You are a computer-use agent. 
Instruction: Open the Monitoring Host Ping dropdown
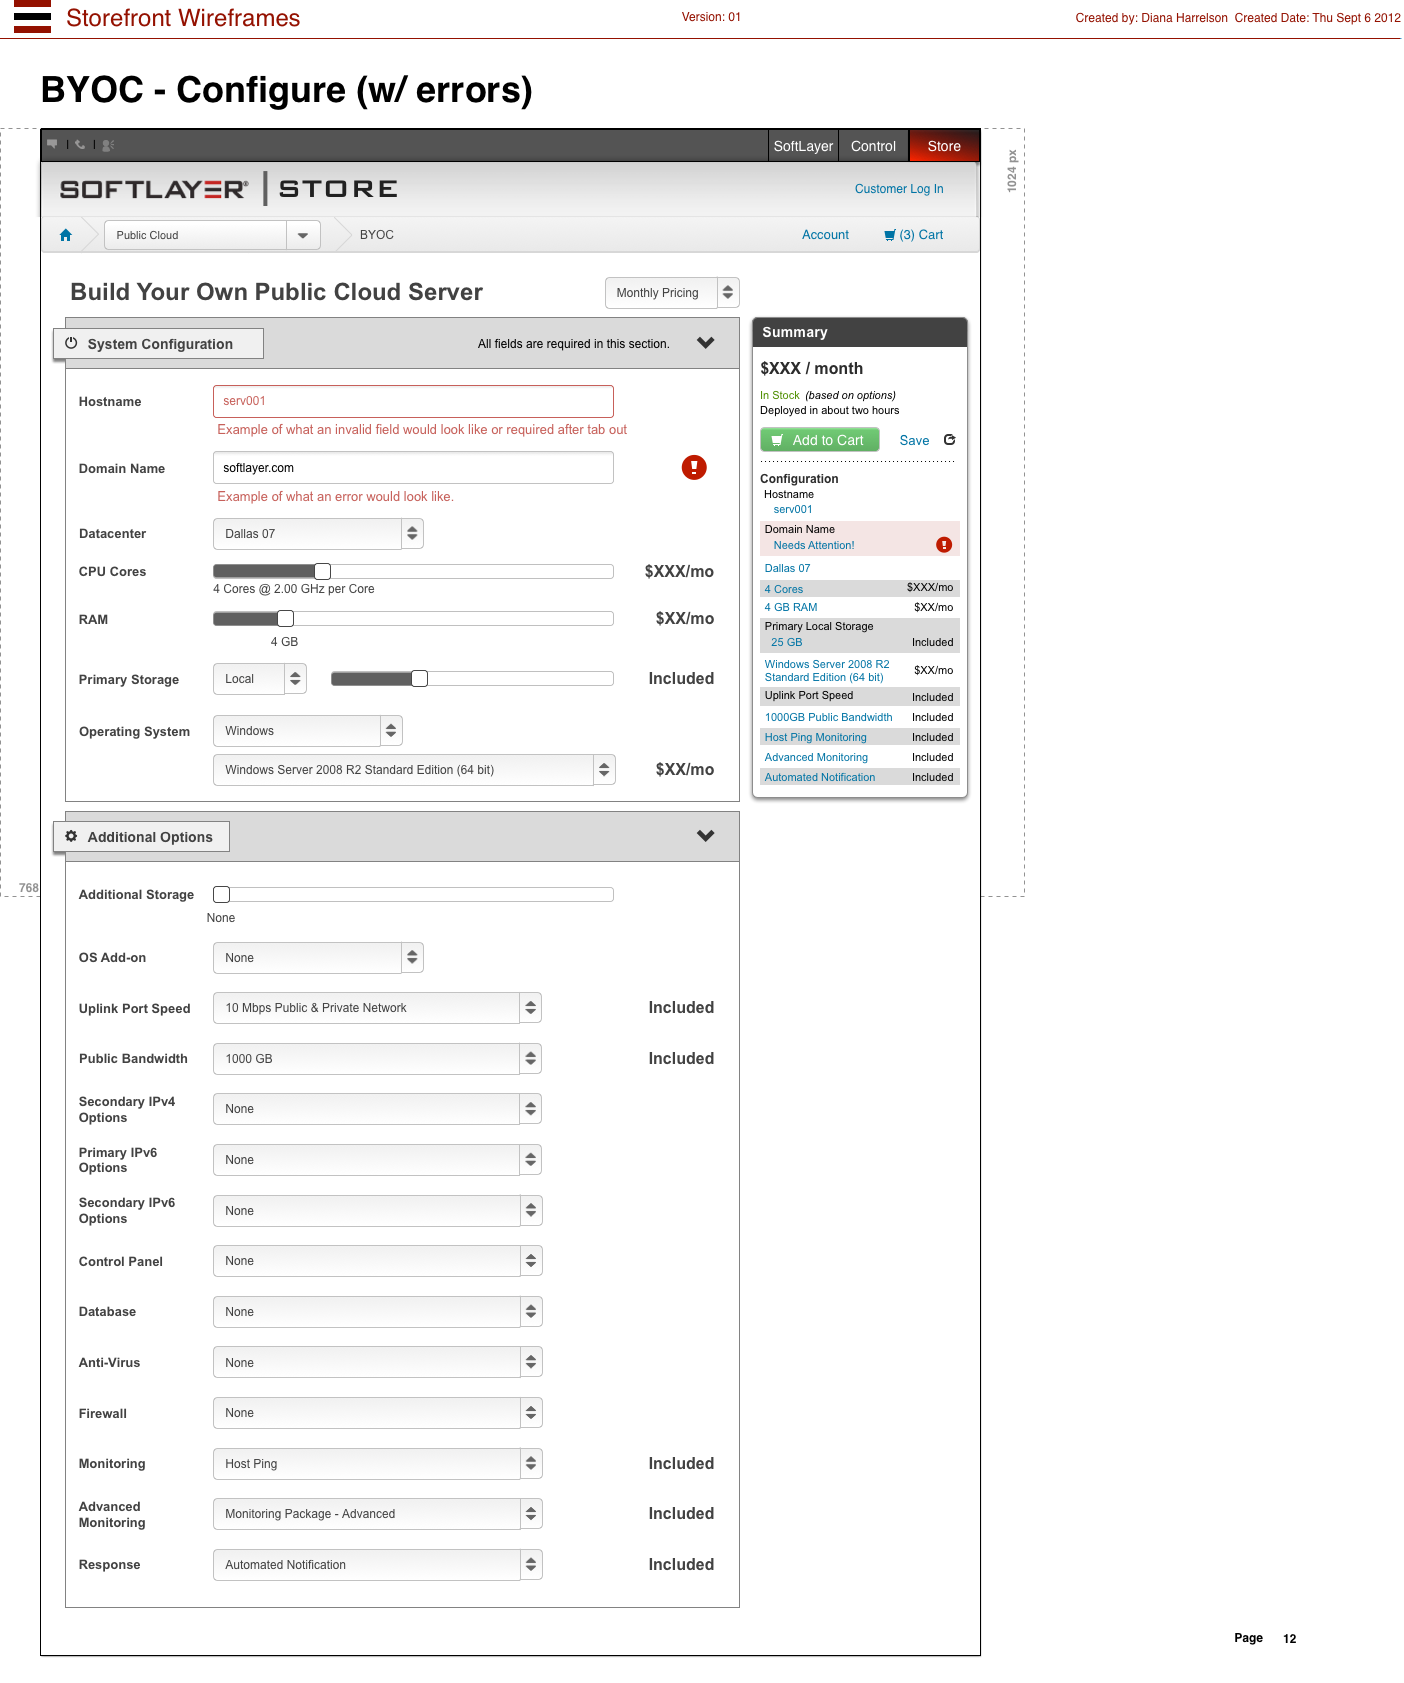click(x=377, y=1464)
